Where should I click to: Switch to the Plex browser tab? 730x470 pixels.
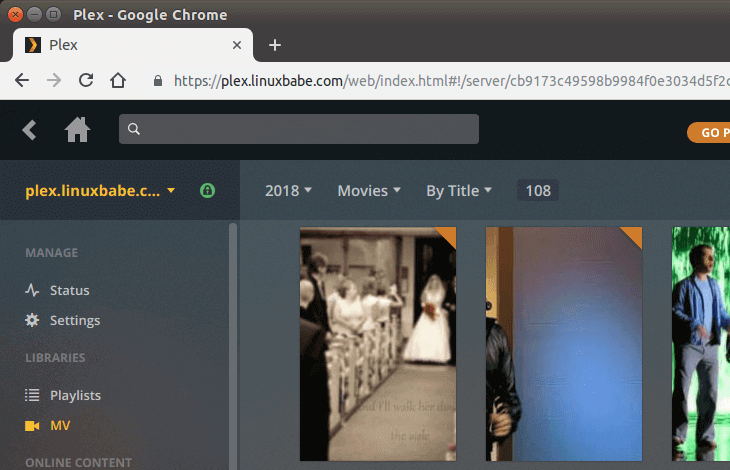tap(130, 45)
